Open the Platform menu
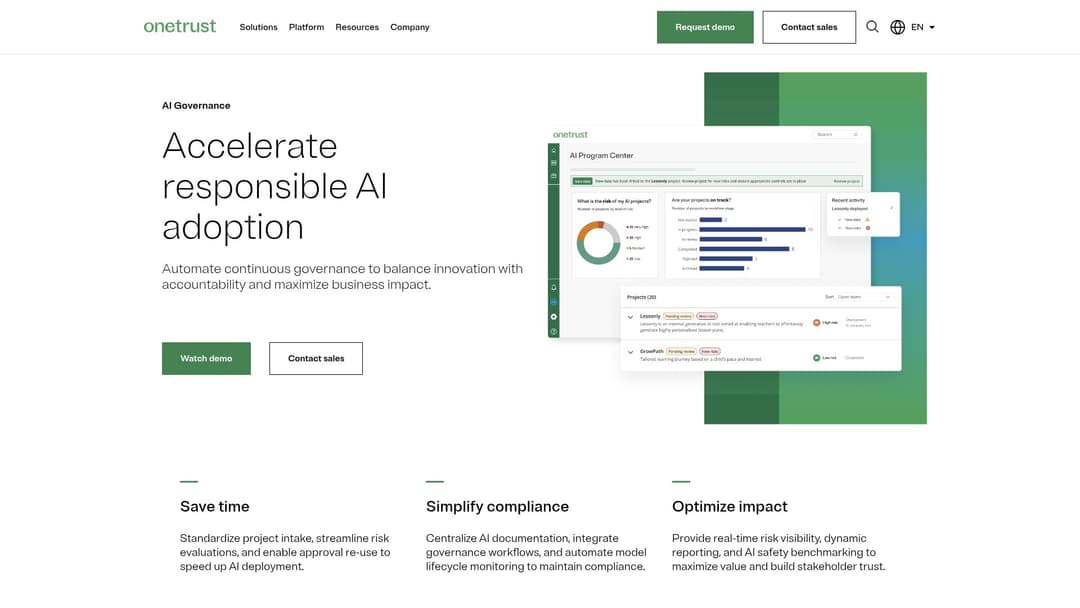Screen dimensions: 1080x608 click(307, 27)
